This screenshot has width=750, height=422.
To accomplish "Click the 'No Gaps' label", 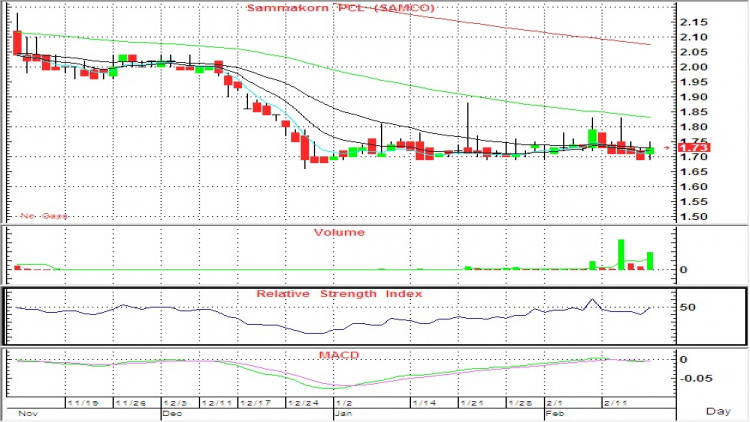I will click(x=44, y=216).
